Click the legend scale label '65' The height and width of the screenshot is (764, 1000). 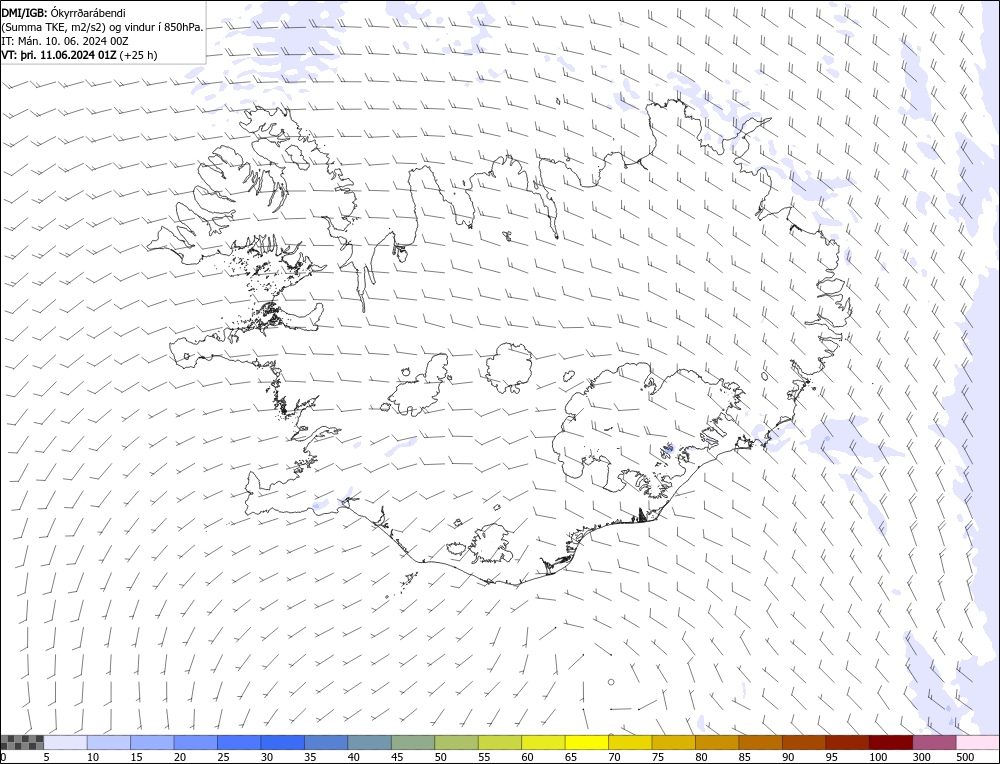(x=571, y=757)
